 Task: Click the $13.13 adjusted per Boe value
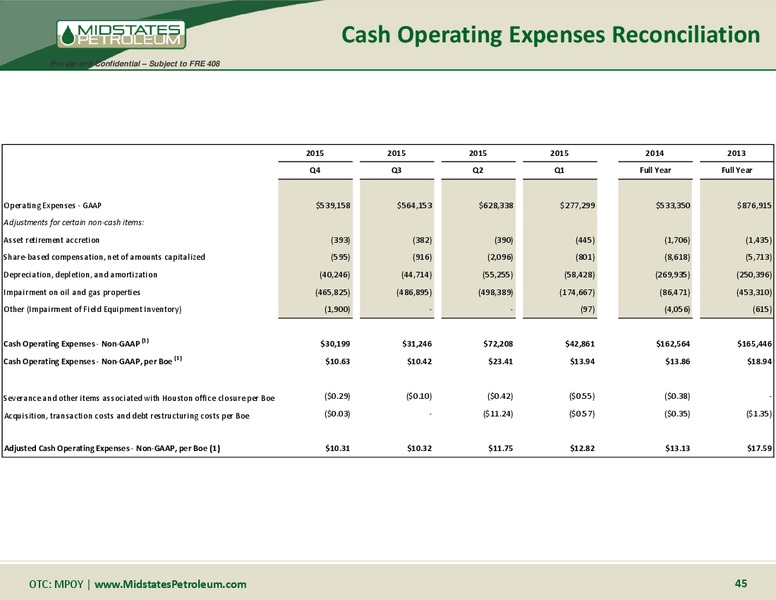tap(677, 449)
